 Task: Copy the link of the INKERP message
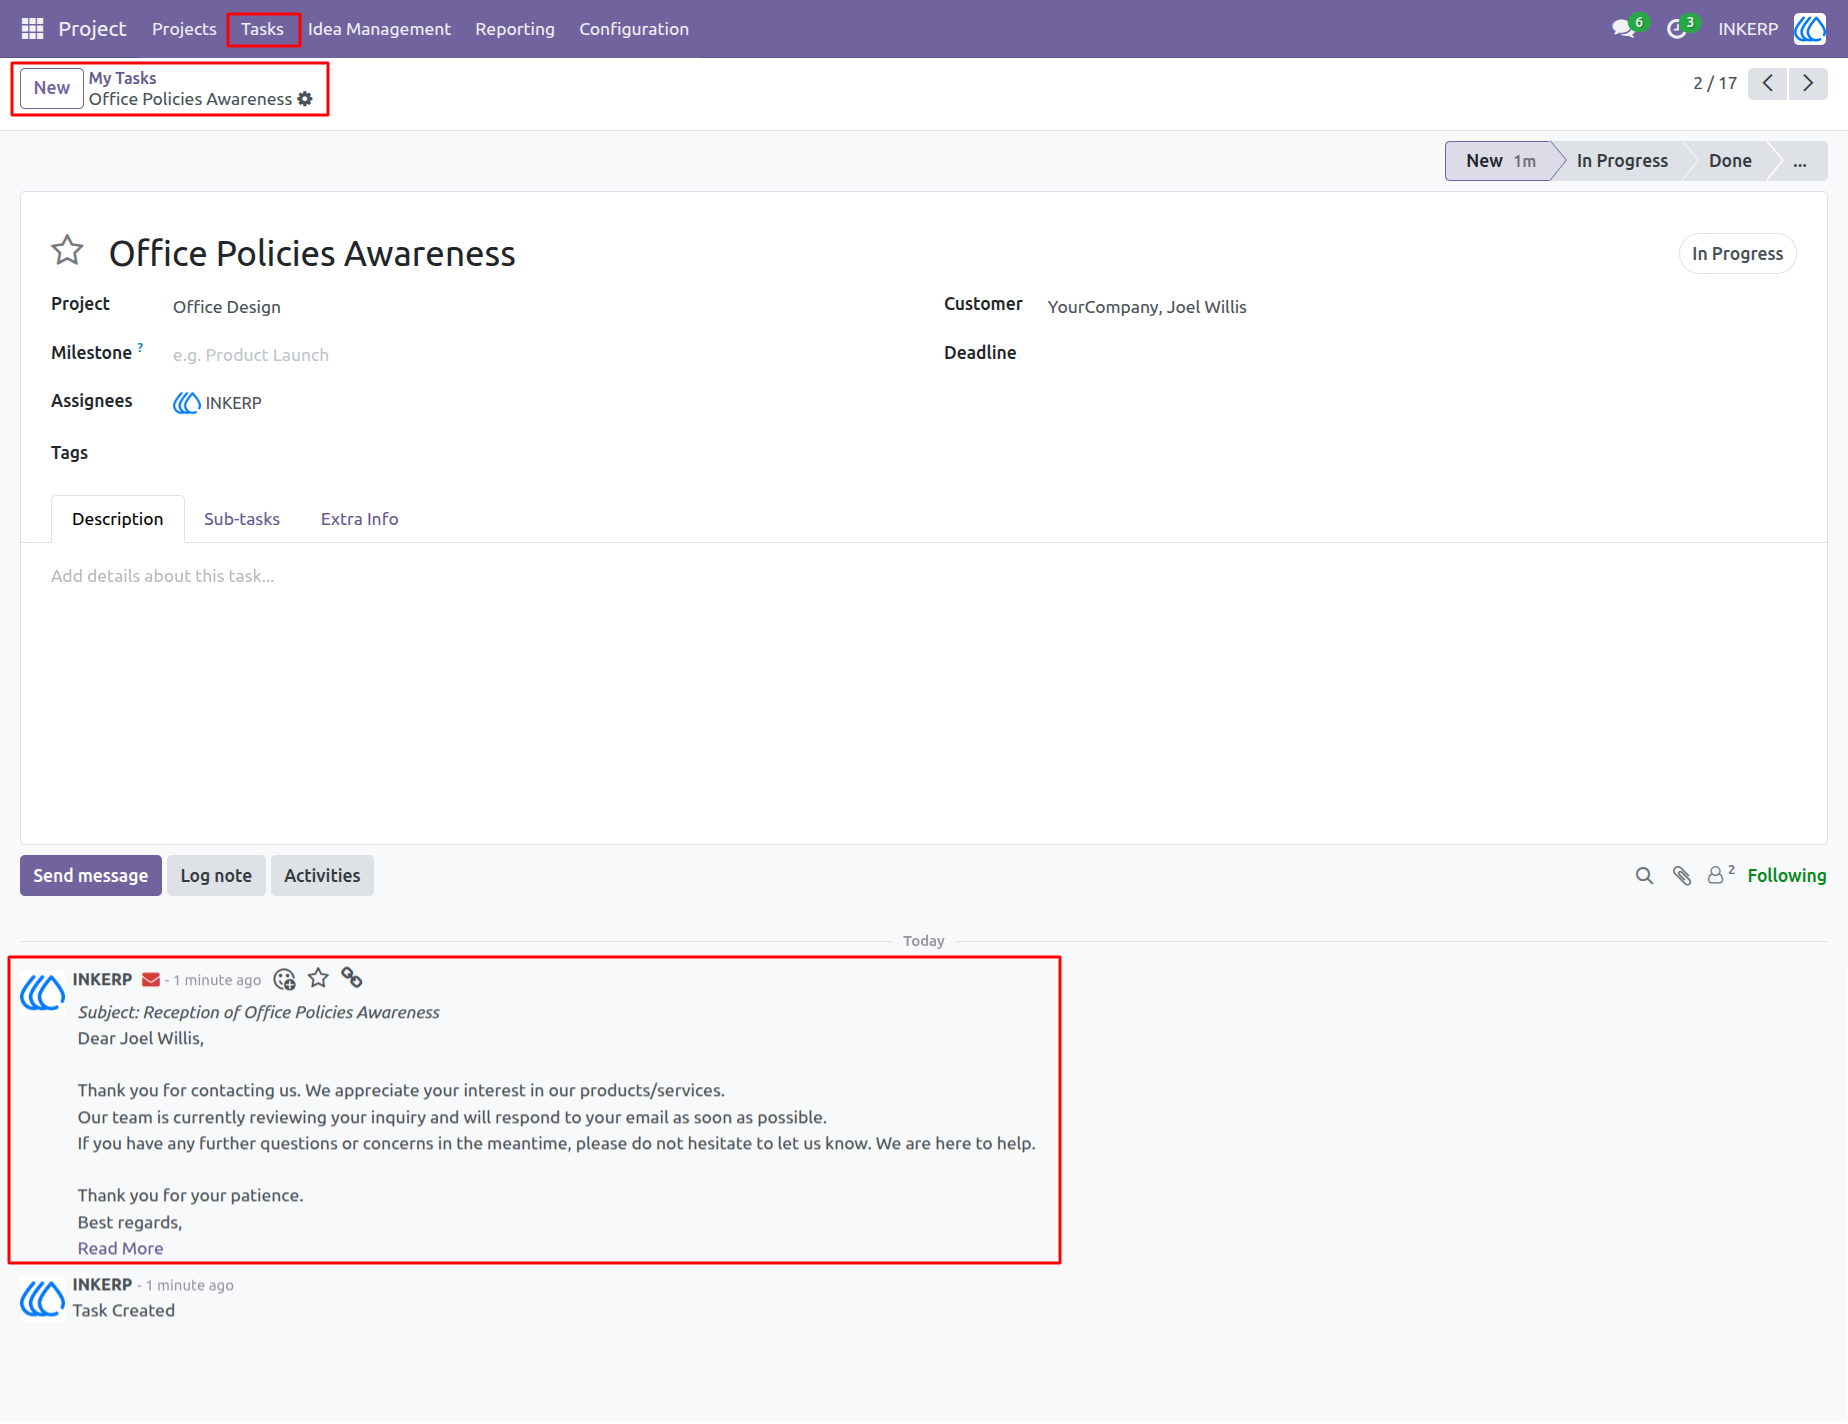[352, 978]
